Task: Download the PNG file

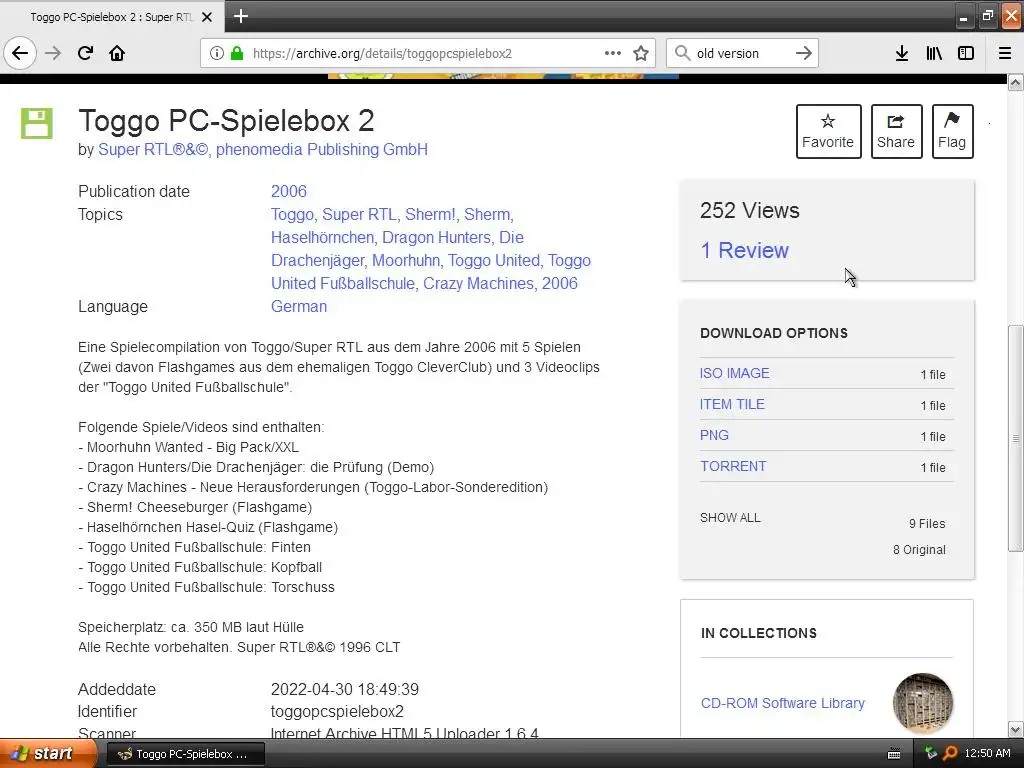Action: [x=714, y=436]
